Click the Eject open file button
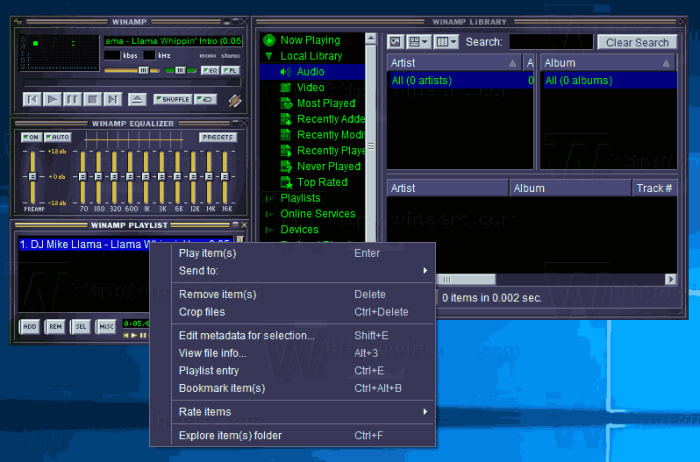 click(x=137, y=99)
